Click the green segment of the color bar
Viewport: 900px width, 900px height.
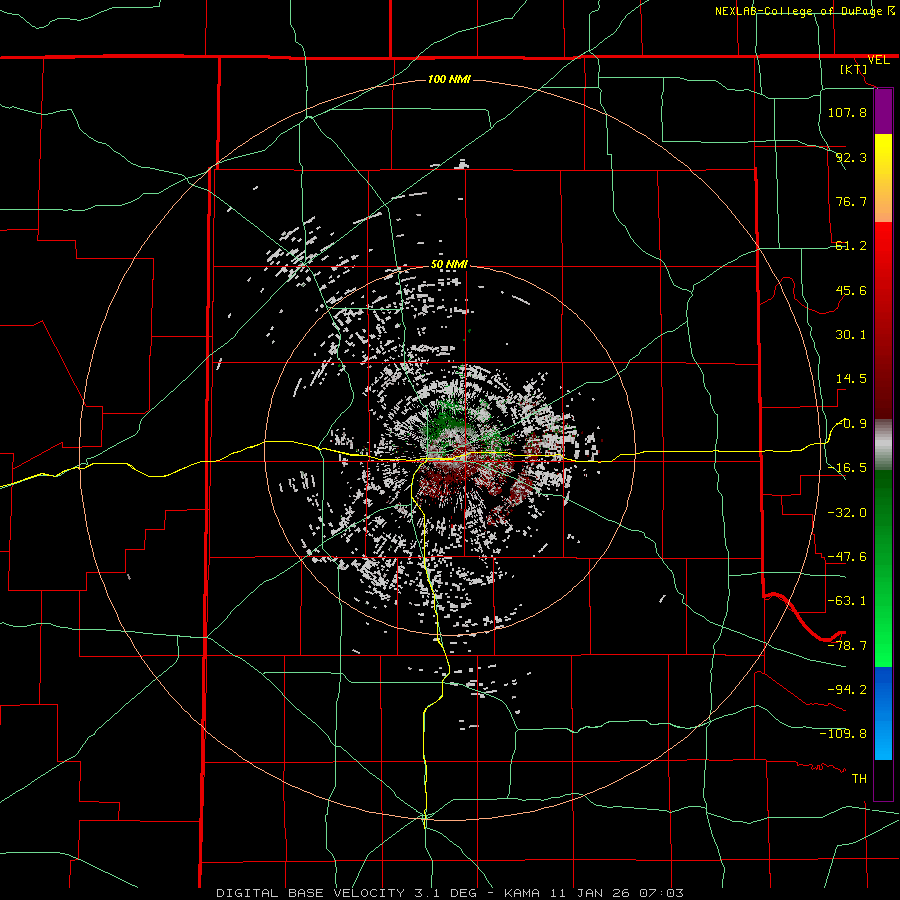(883, 568)
